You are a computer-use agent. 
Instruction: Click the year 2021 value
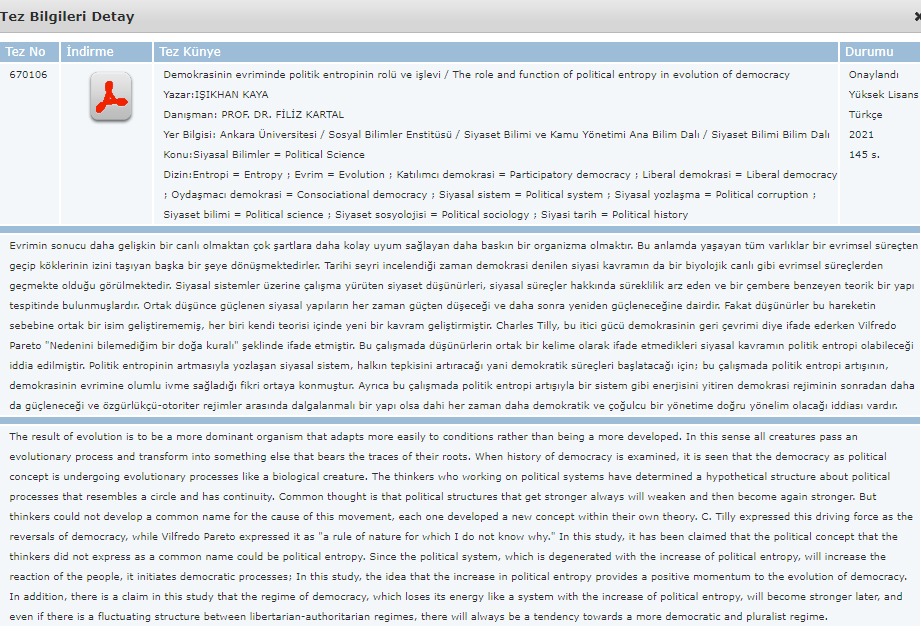click(861, 135)
